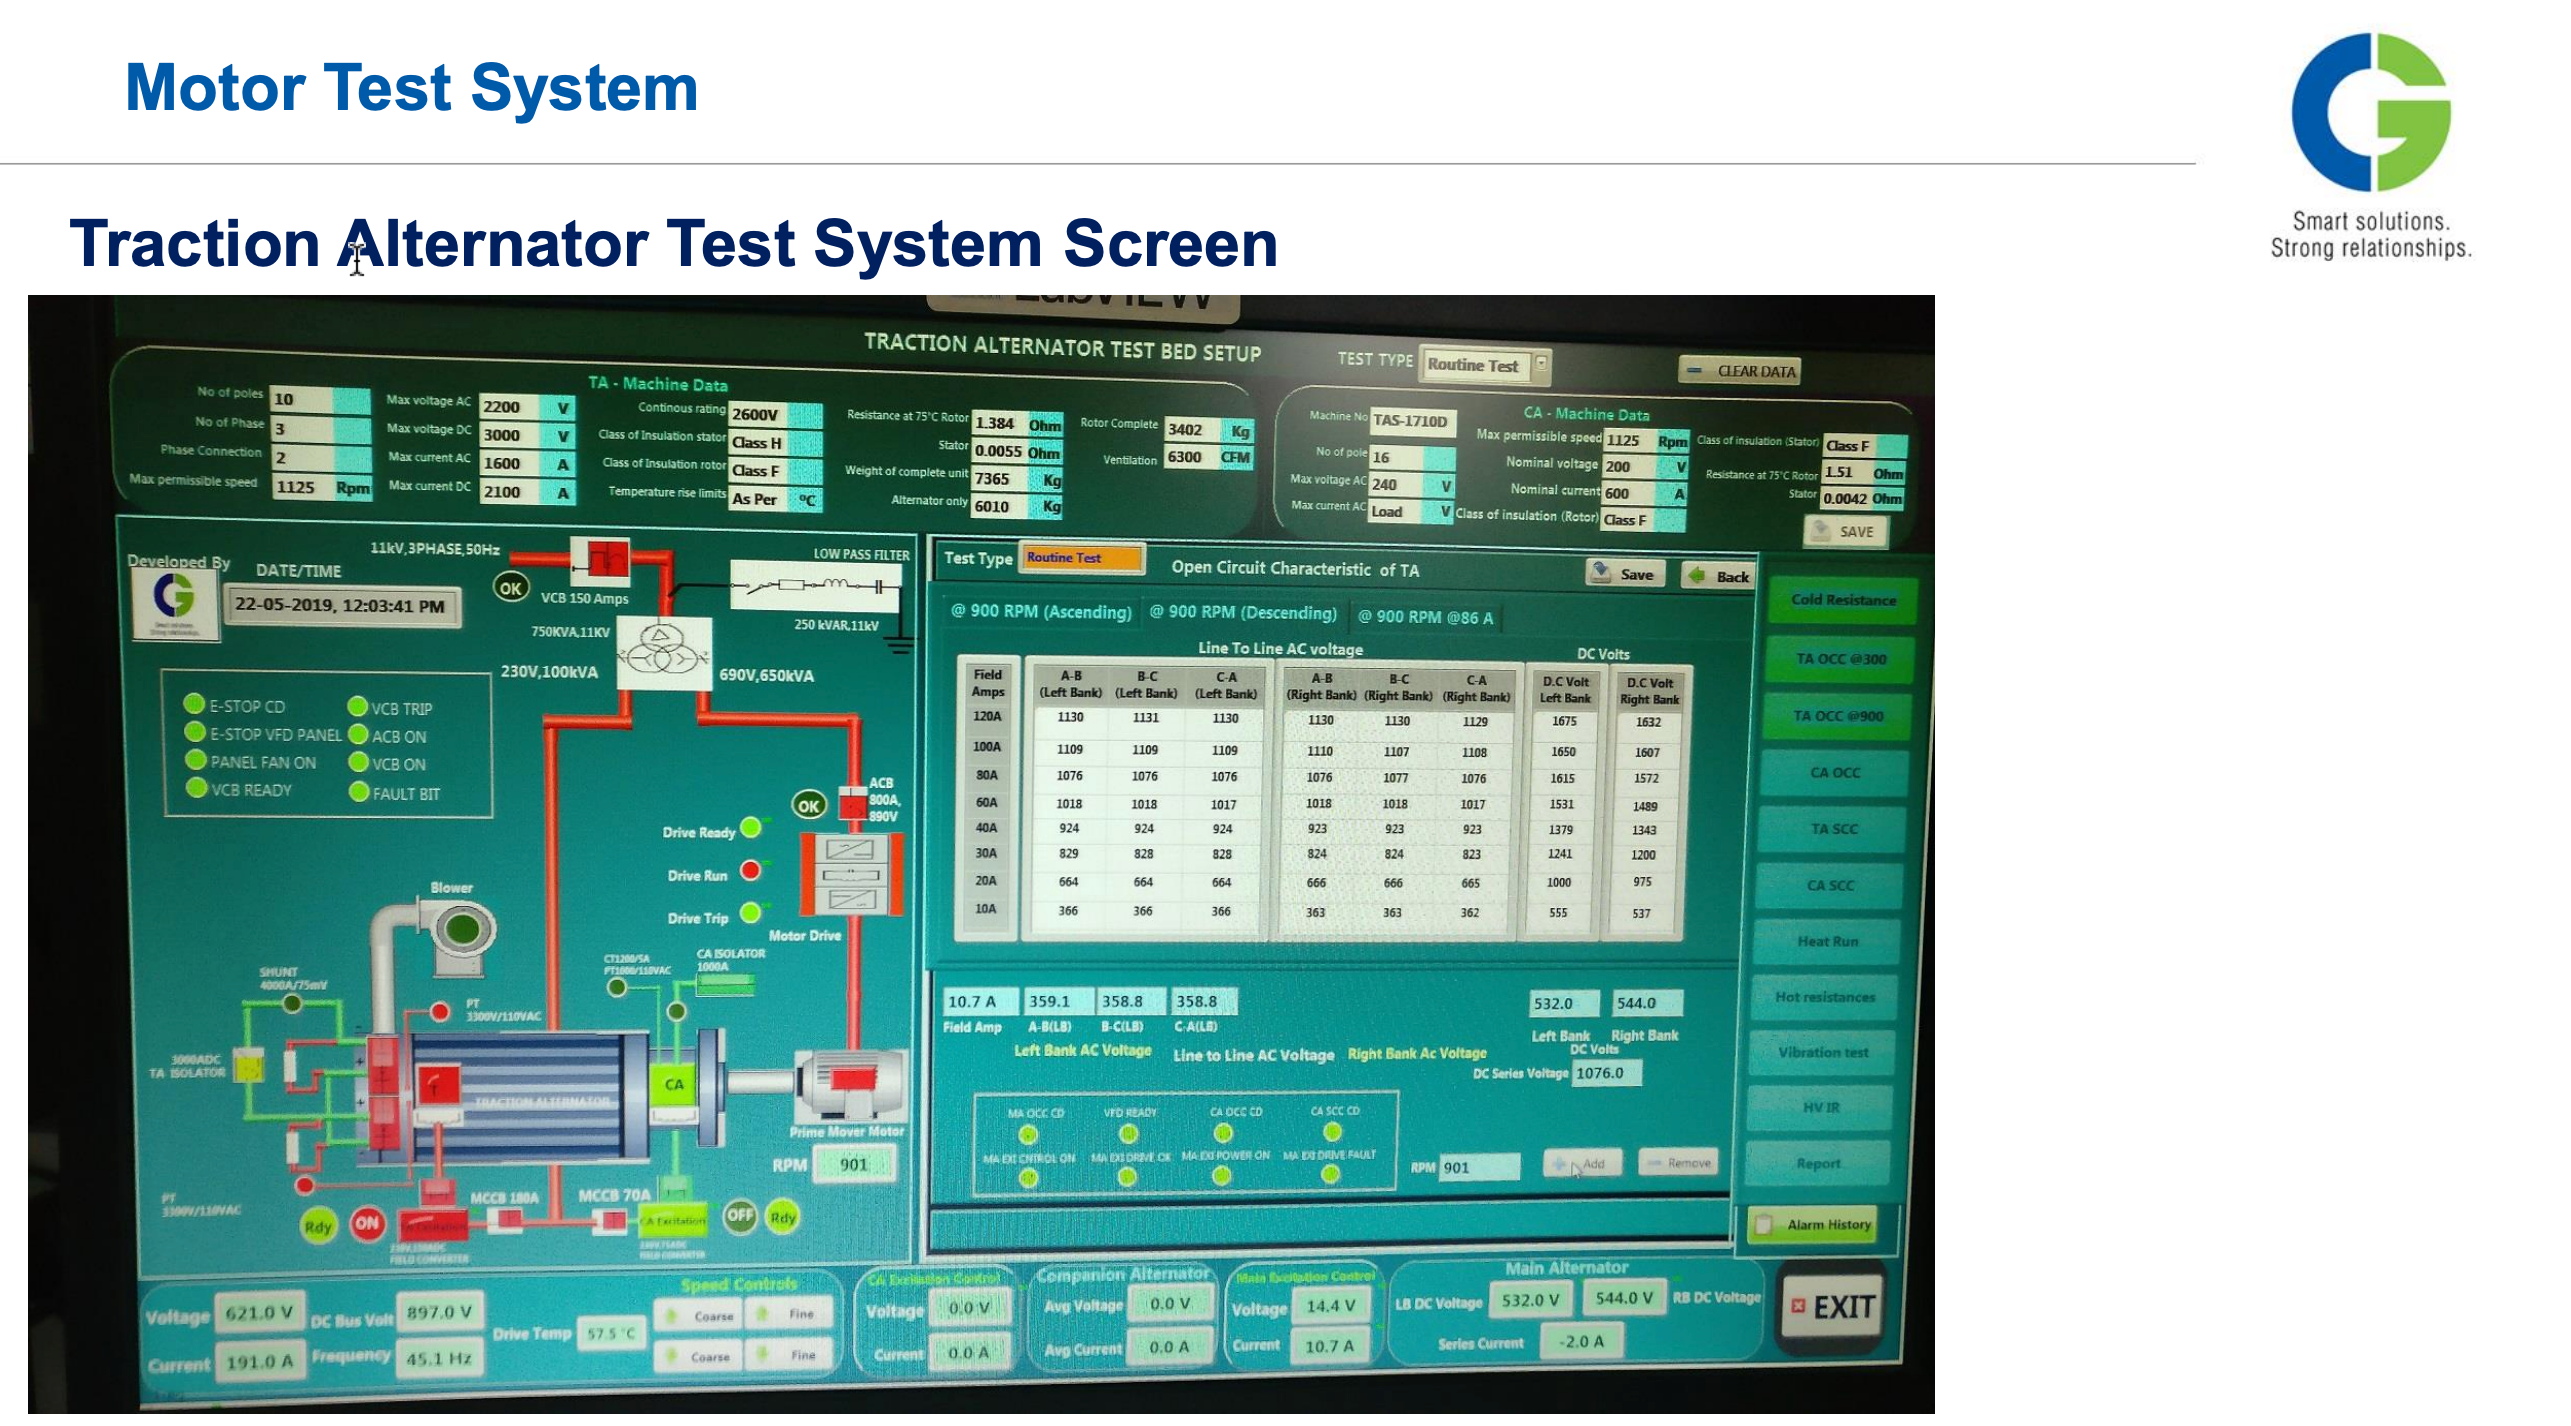Switch to @ 900 RPM (Descending) tab
2571x1426 pixels.
[x=1242, y=613]
